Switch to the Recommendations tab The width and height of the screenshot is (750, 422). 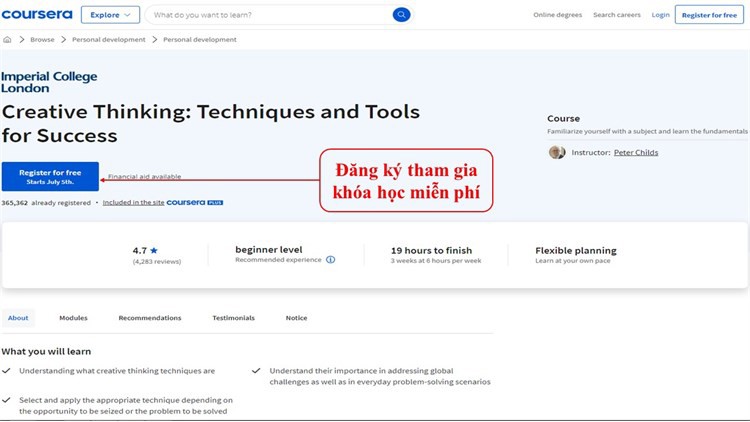click(150, 318)
